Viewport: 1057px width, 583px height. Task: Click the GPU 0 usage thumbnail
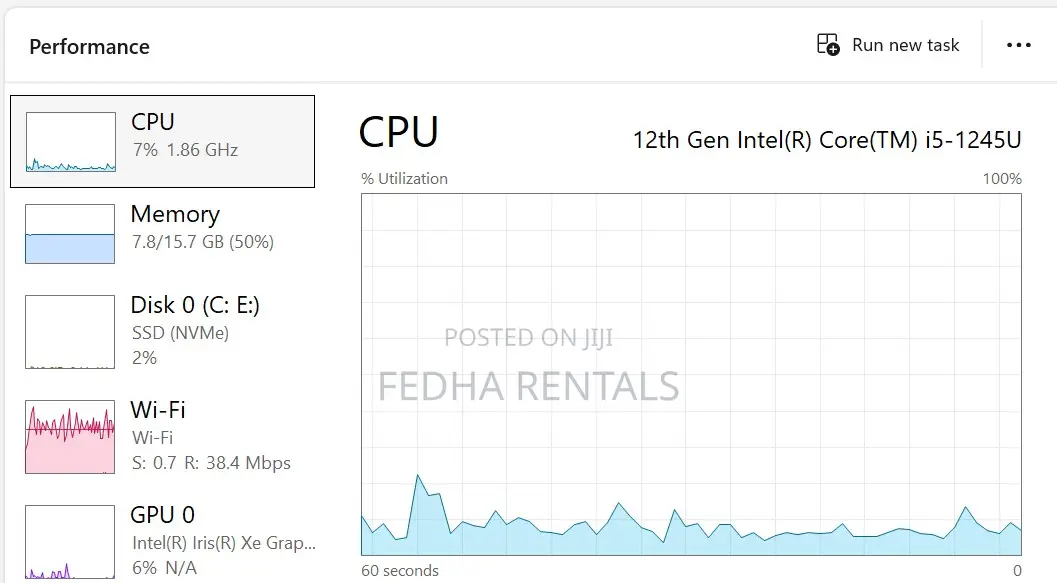70,542
